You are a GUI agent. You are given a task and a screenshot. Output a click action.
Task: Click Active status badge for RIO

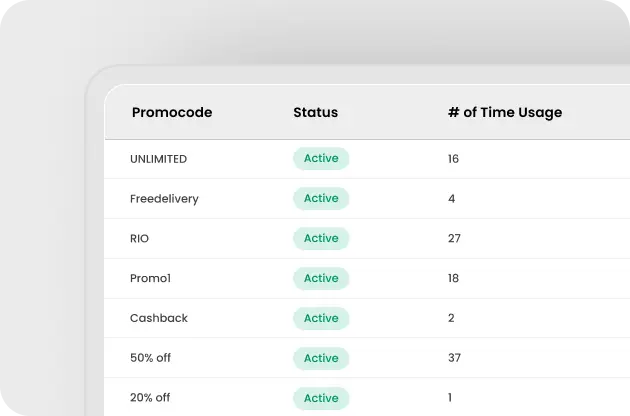tap(321, 238)
